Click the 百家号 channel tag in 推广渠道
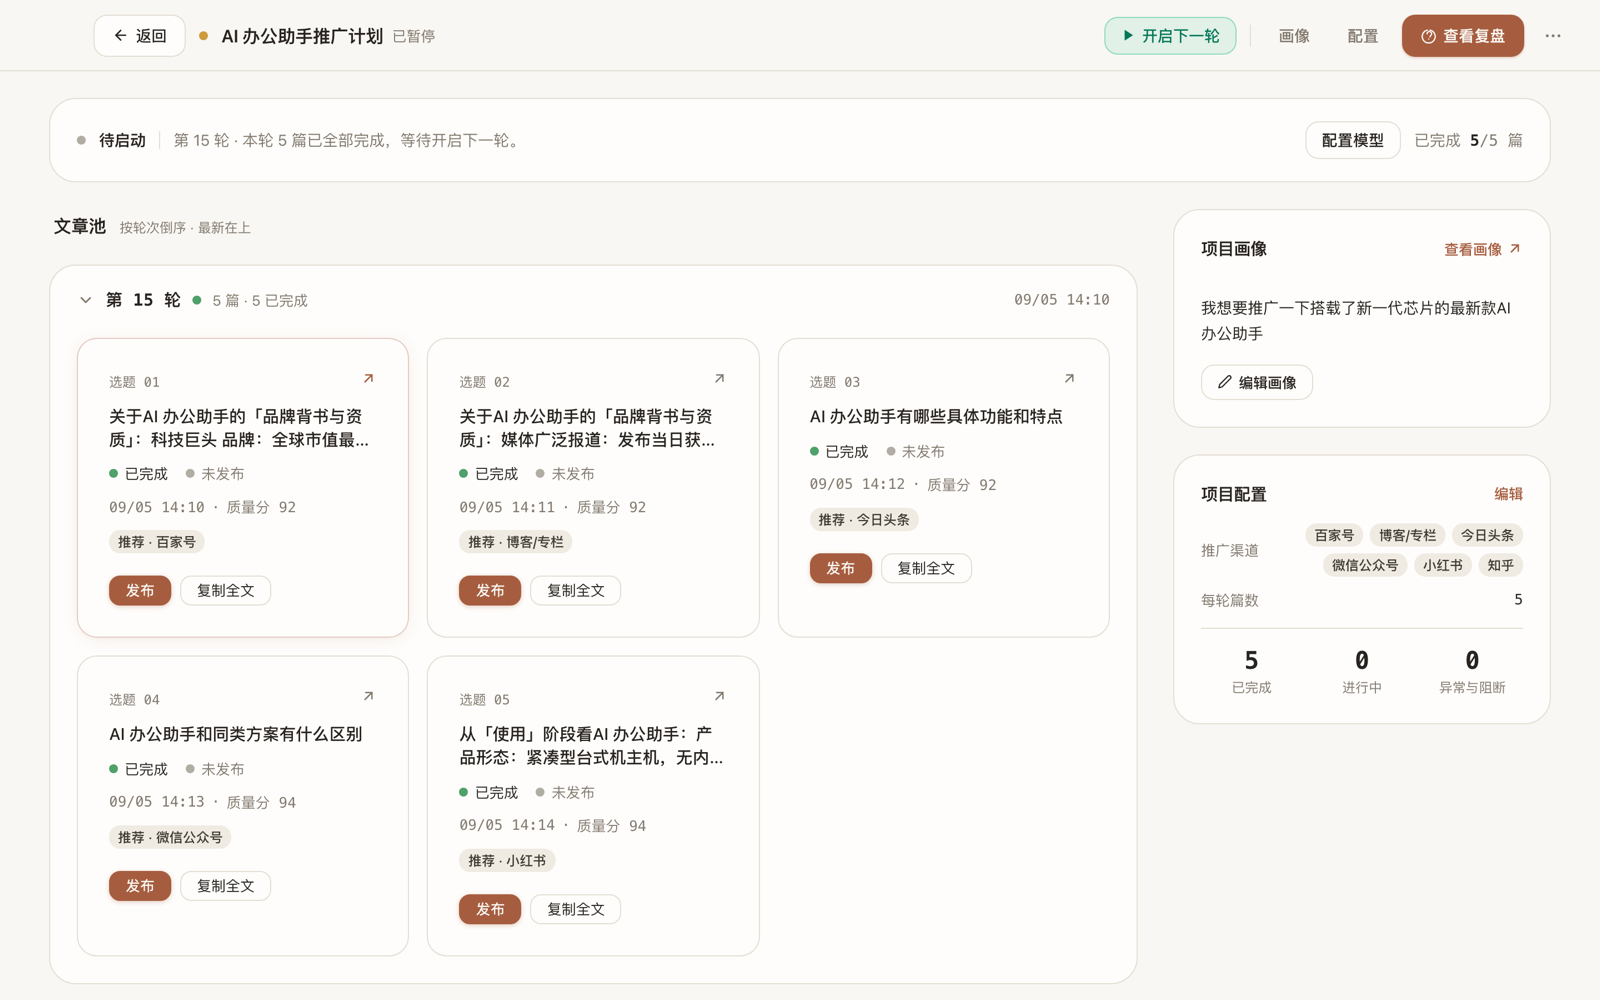This screenshot has width=1600, height=1000. coord(1334,535)
